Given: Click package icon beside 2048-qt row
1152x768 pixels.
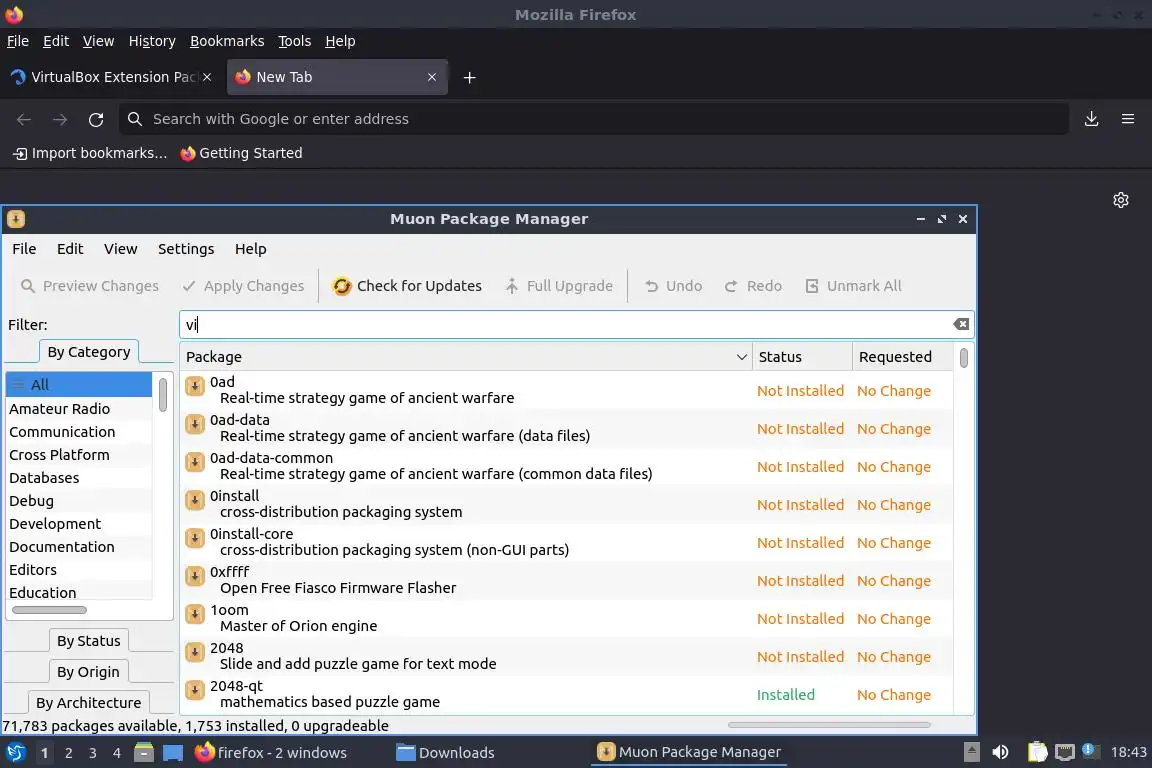Looking at the screenshot, I should 195,690.
